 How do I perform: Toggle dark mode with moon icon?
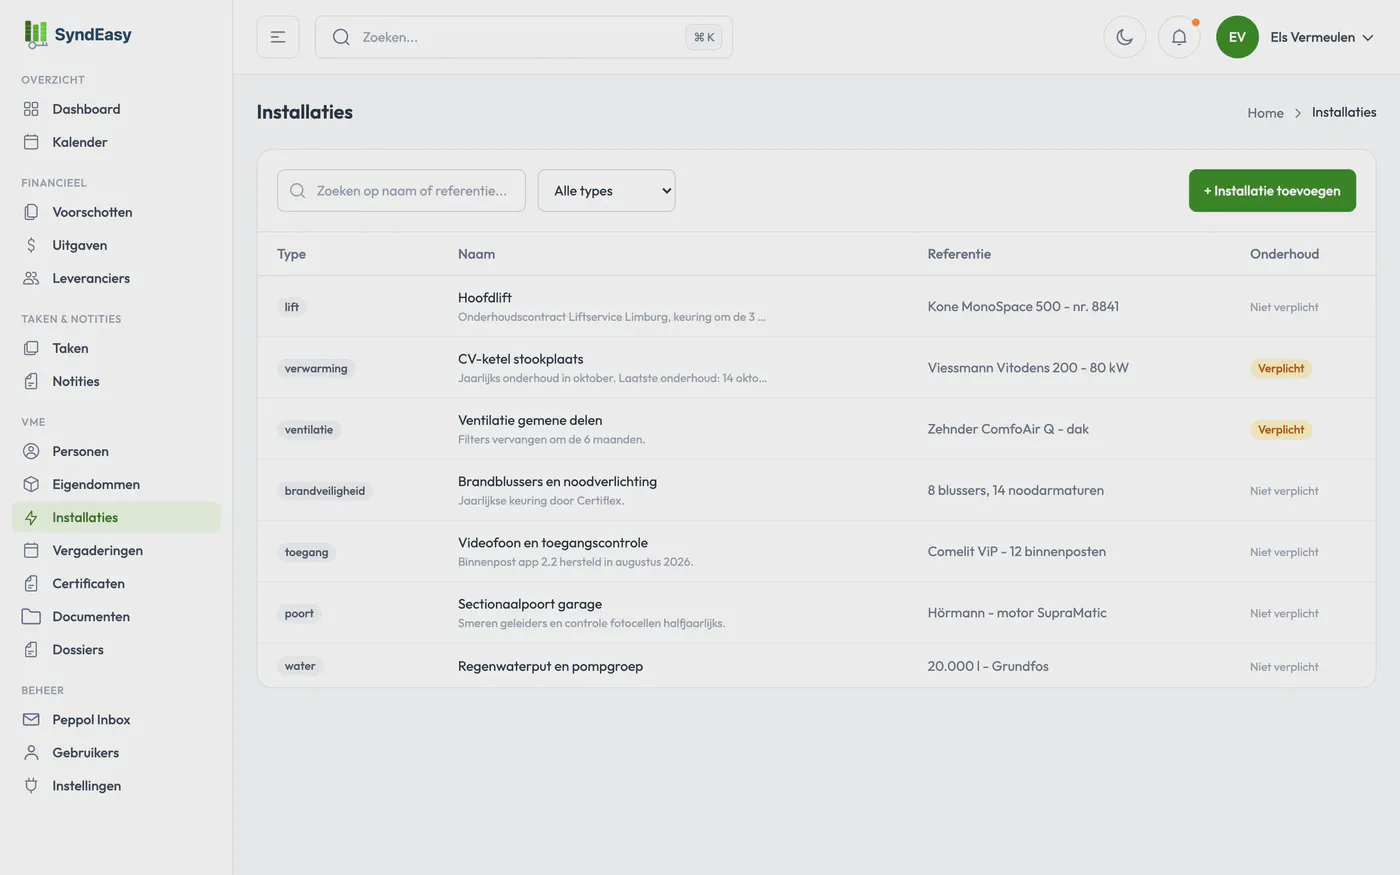(x=1125, y=37)
